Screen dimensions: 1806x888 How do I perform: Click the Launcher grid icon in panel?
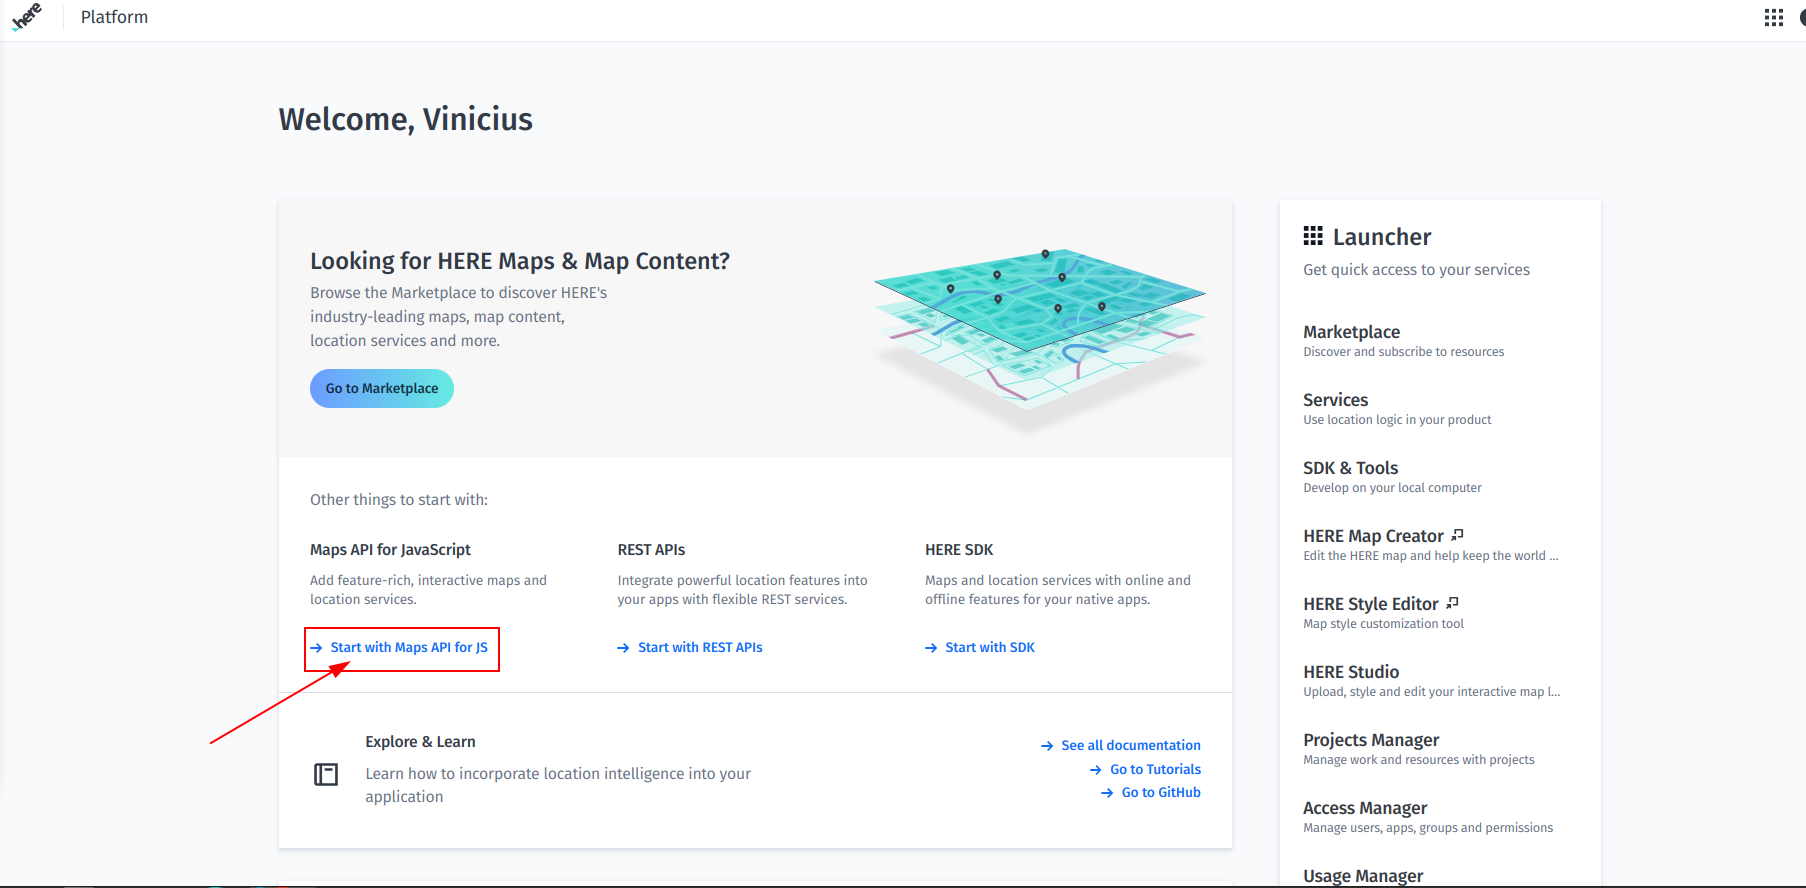pyautogui.click(x=1313, y=236)
